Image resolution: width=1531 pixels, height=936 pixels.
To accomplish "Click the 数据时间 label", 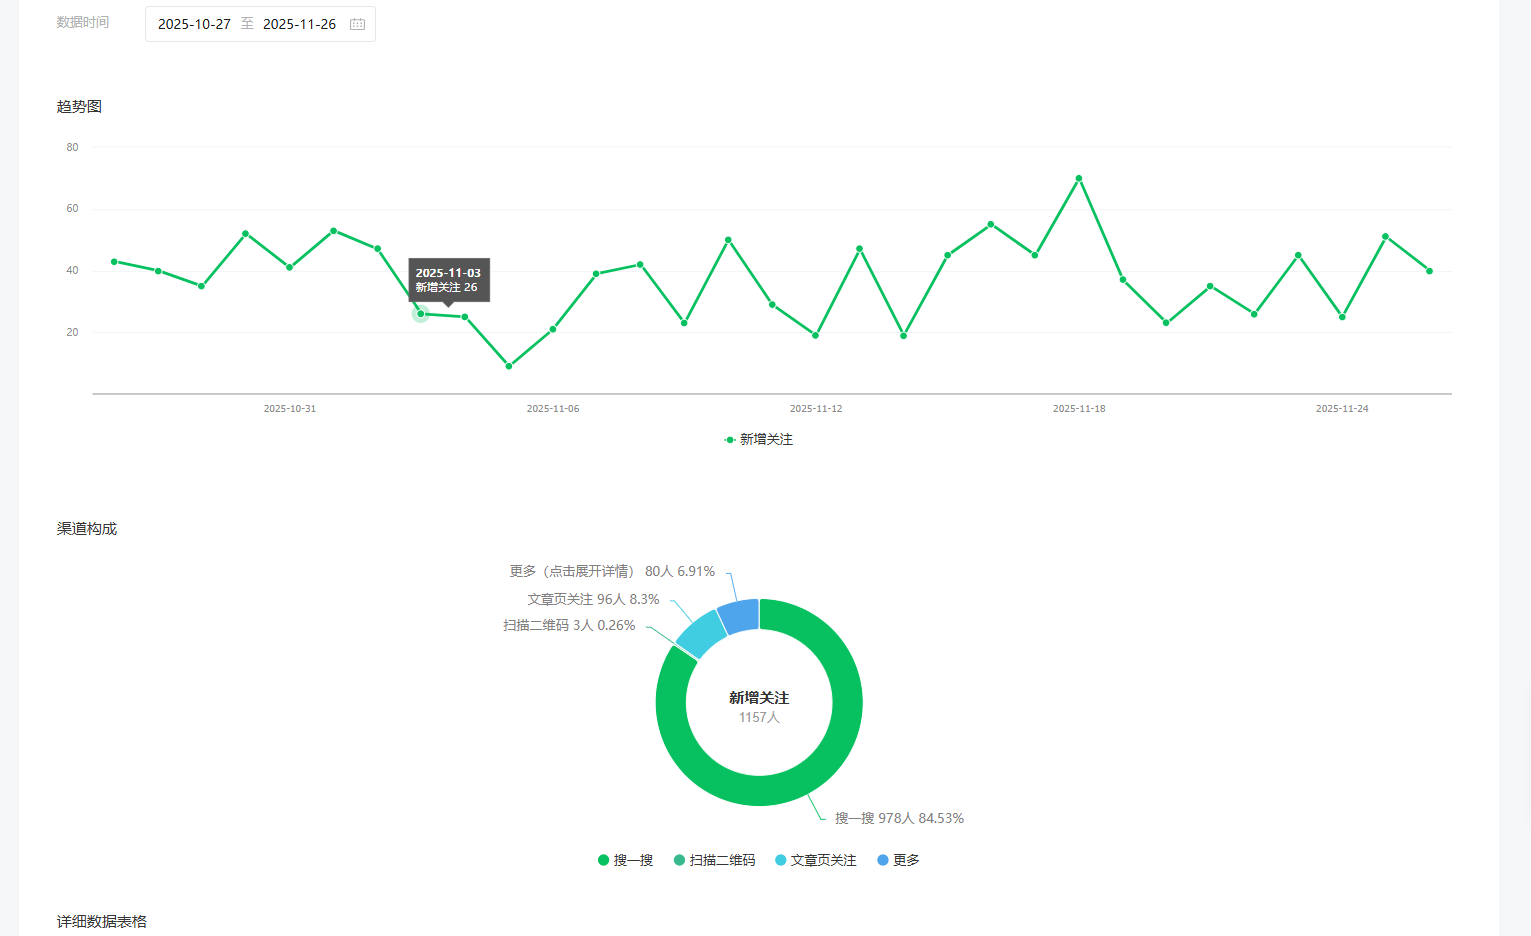I will (x=83, y=22).
